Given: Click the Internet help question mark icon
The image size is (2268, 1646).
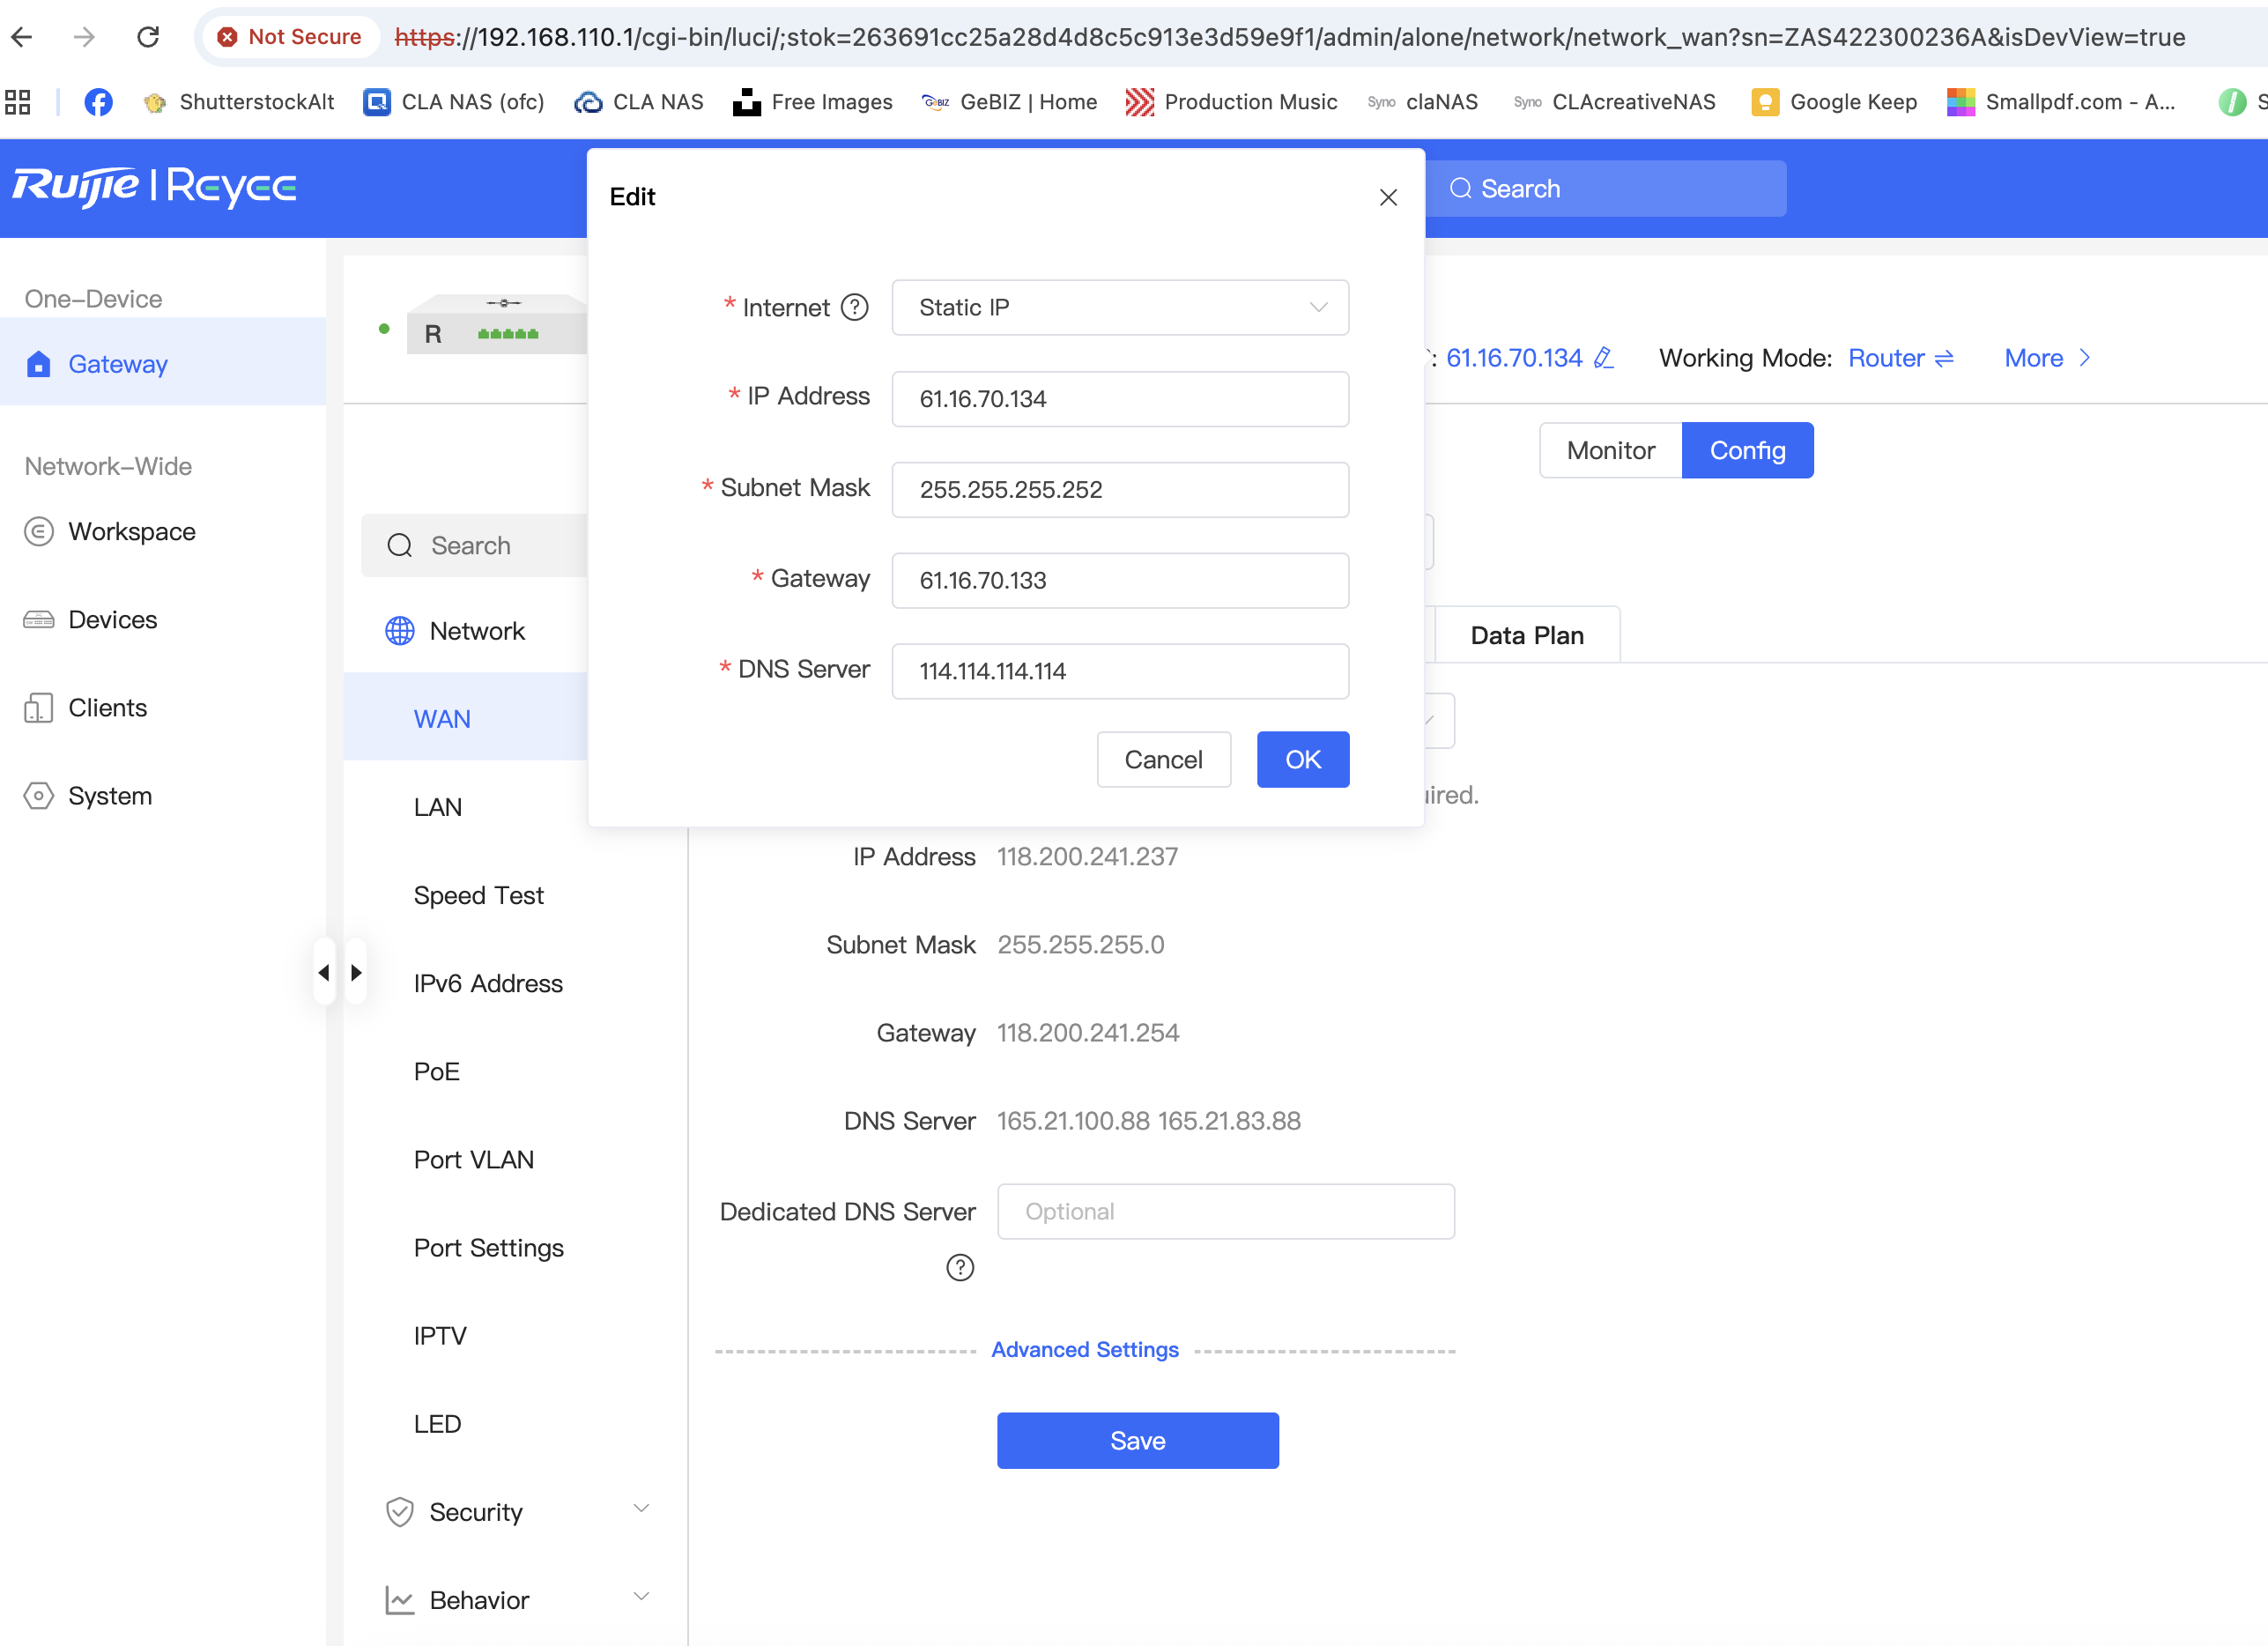Looking at the screenshot, I should (x=854, y=307).
